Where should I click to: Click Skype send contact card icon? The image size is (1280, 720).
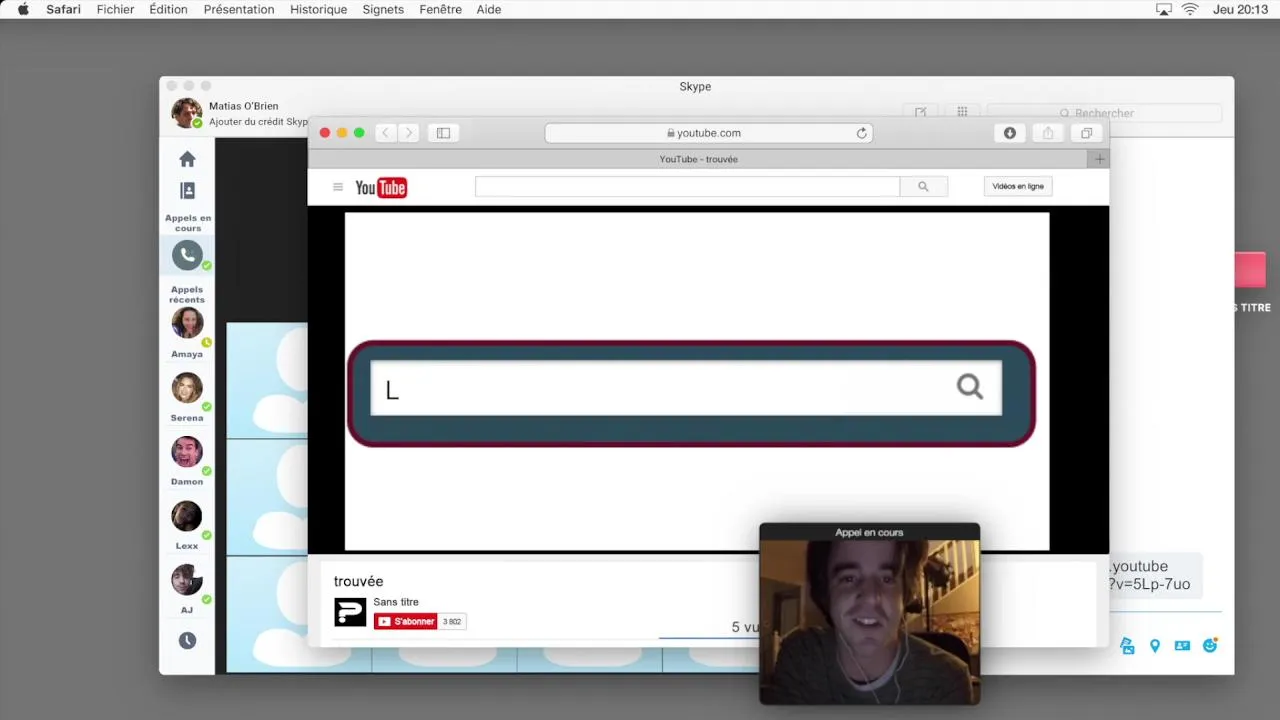pyautogui.click(x=1182, y=646)
